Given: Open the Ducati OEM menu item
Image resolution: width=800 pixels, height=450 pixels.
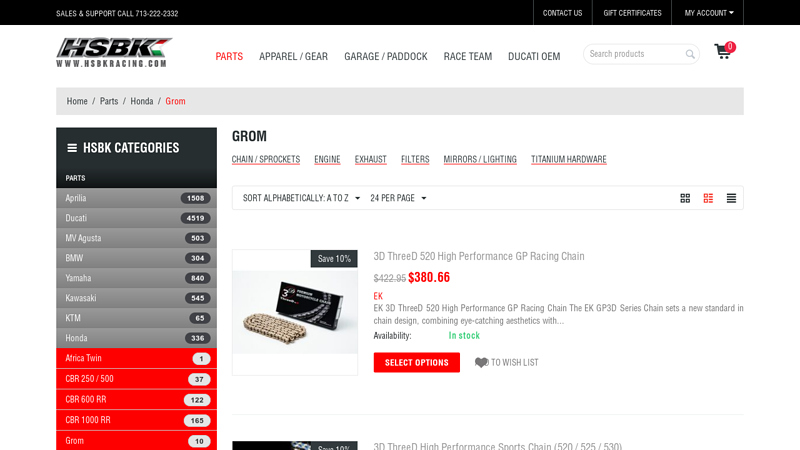Looking at the screenshot, I should click(x=534, y=56).
